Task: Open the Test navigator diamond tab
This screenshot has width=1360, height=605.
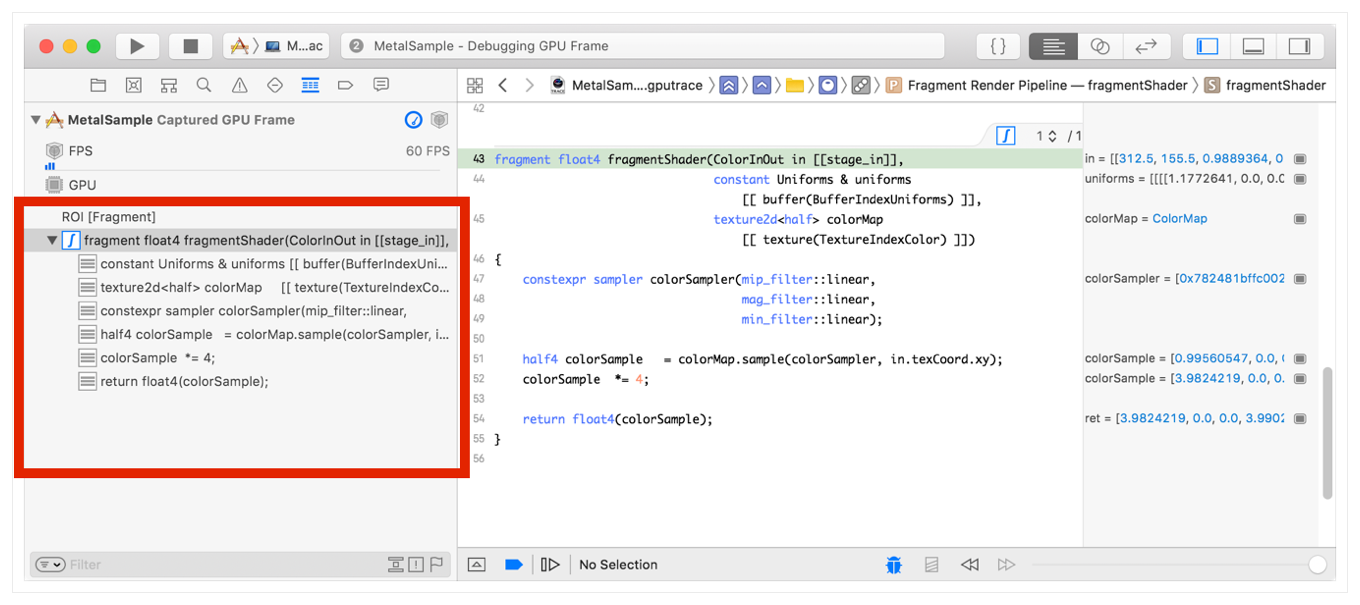Action: [275, 85]
